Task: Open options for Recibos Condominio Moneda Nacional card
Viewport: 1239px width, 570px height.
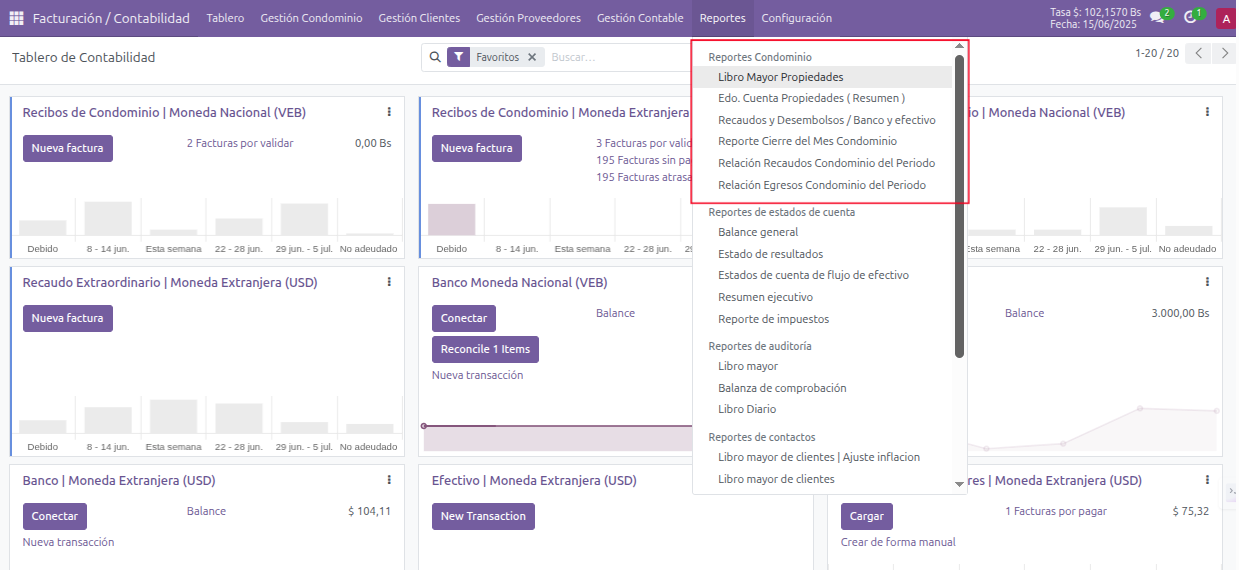Action: 389,112
